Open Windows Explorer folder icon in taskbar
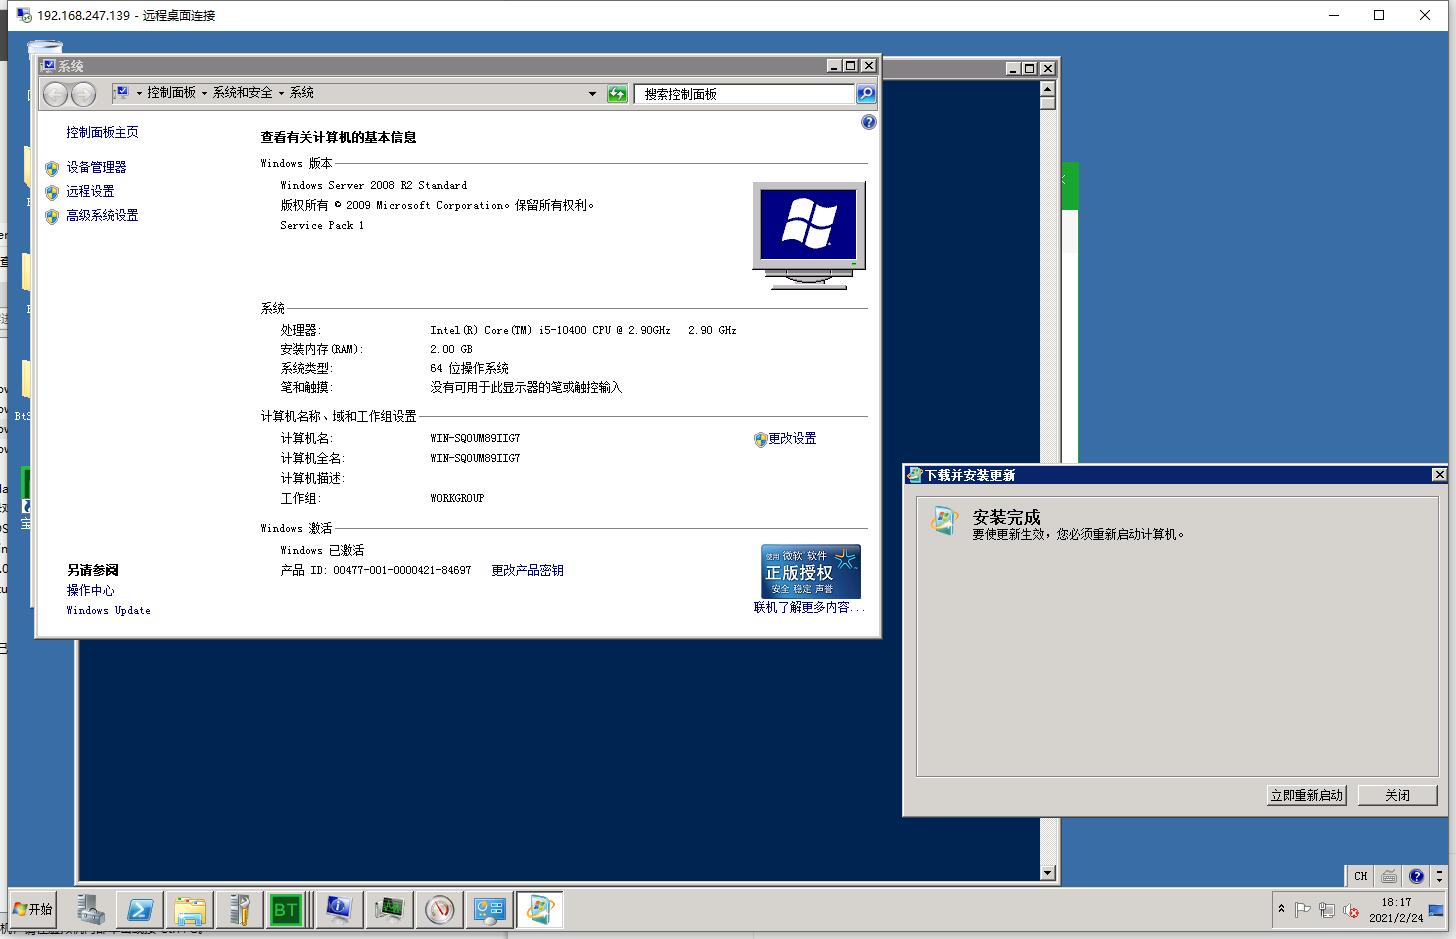Screen dimensions: 1456x939 point(190,909)
